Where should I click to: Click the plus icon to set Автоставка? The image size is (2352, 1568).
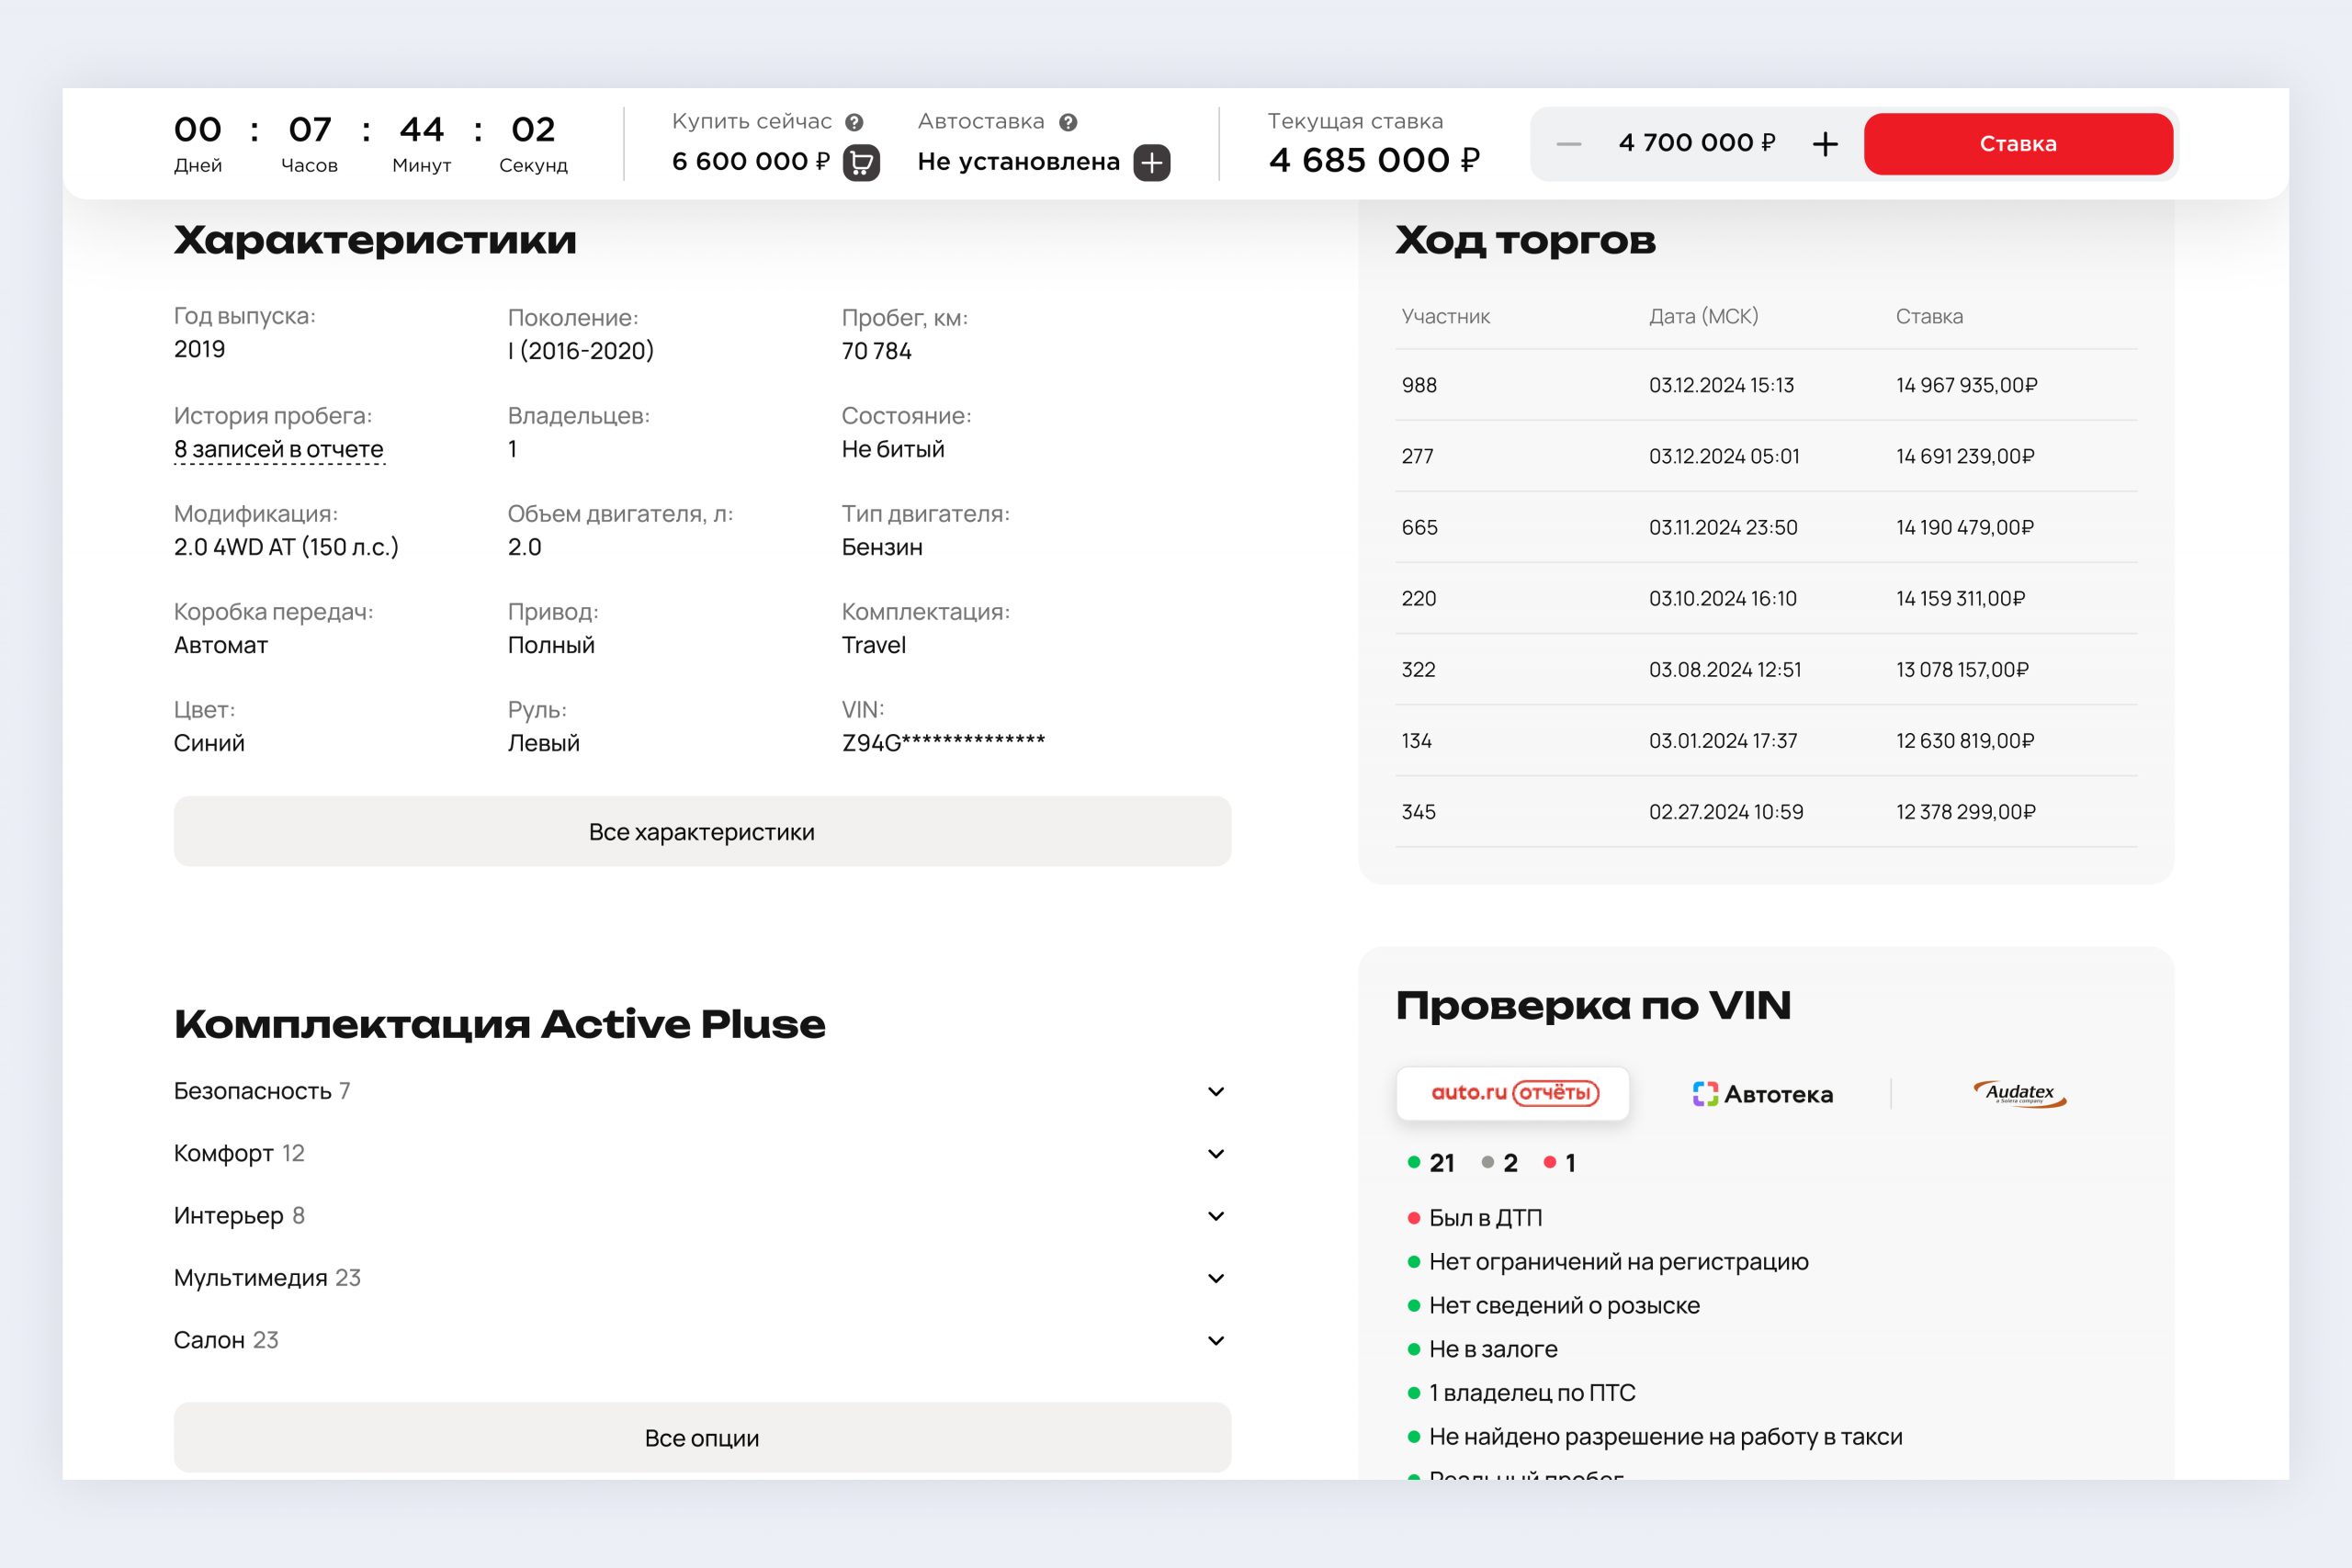point(1152,162)
